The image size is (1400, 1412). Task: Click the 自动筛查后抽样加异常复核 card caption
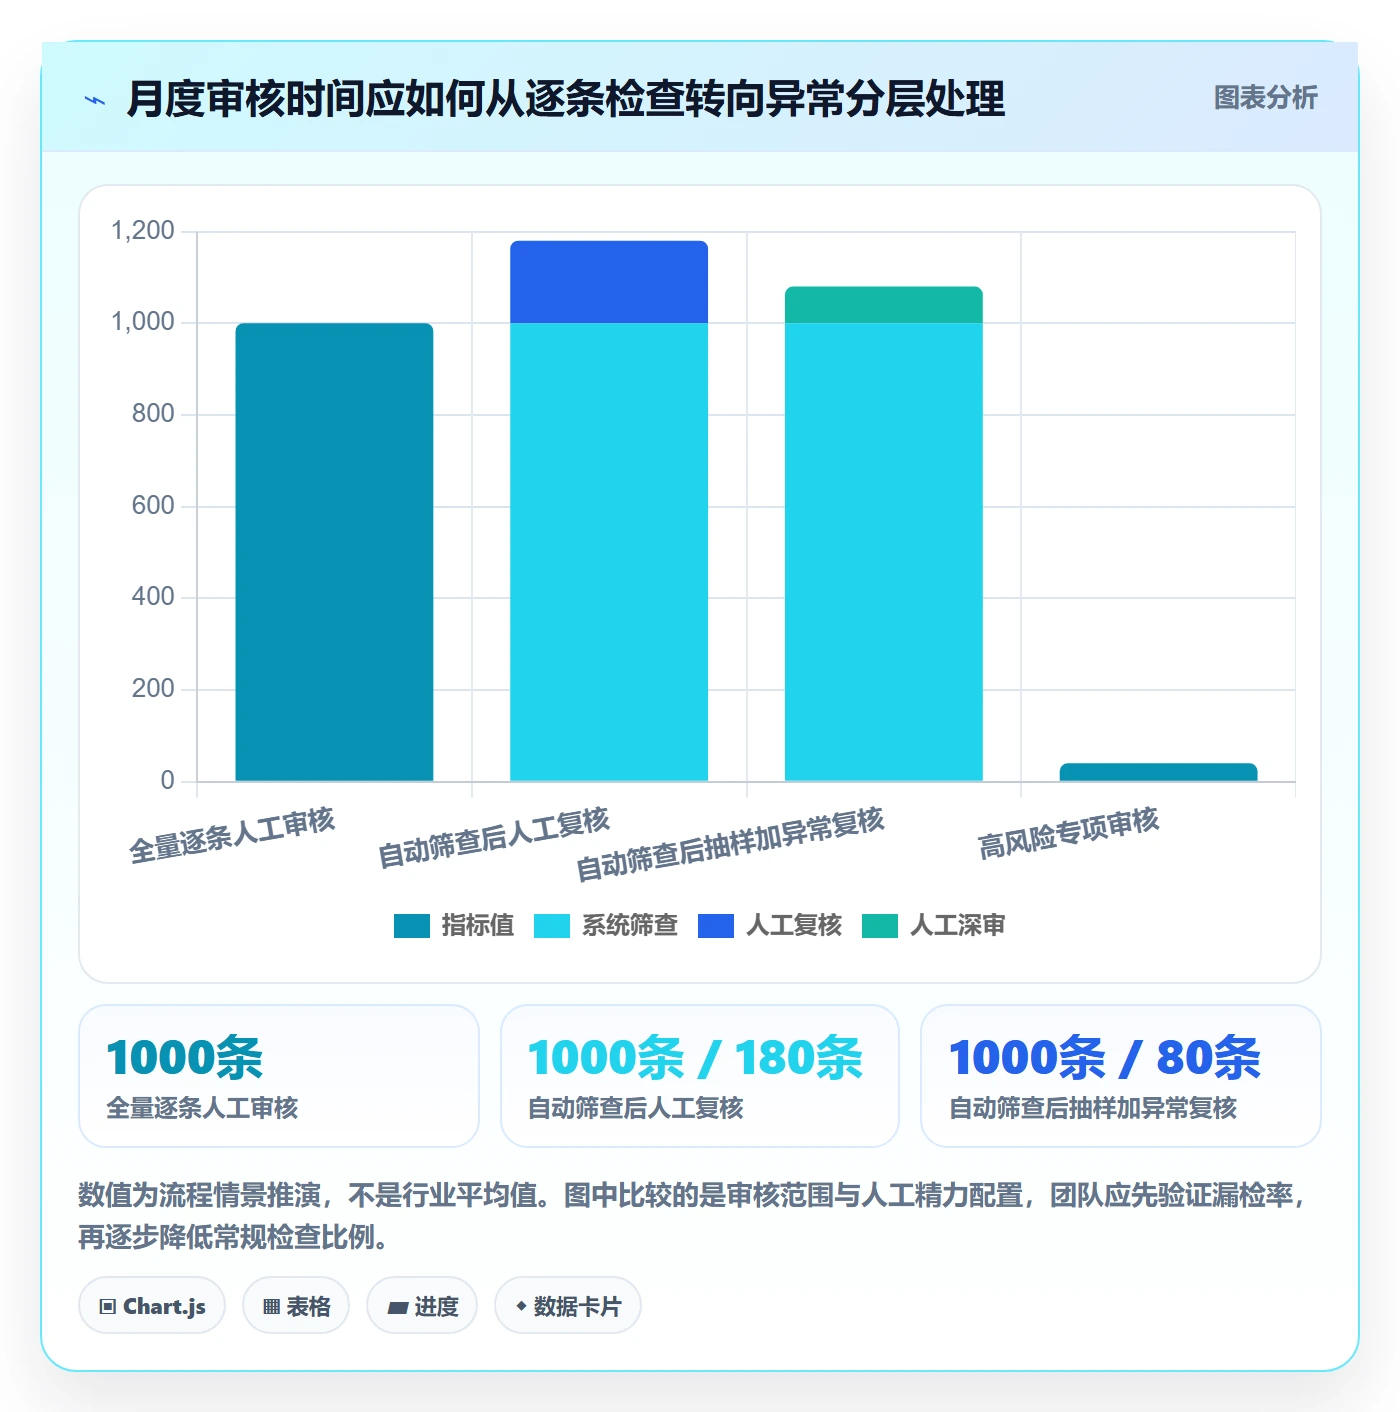click(1093, 1108)
